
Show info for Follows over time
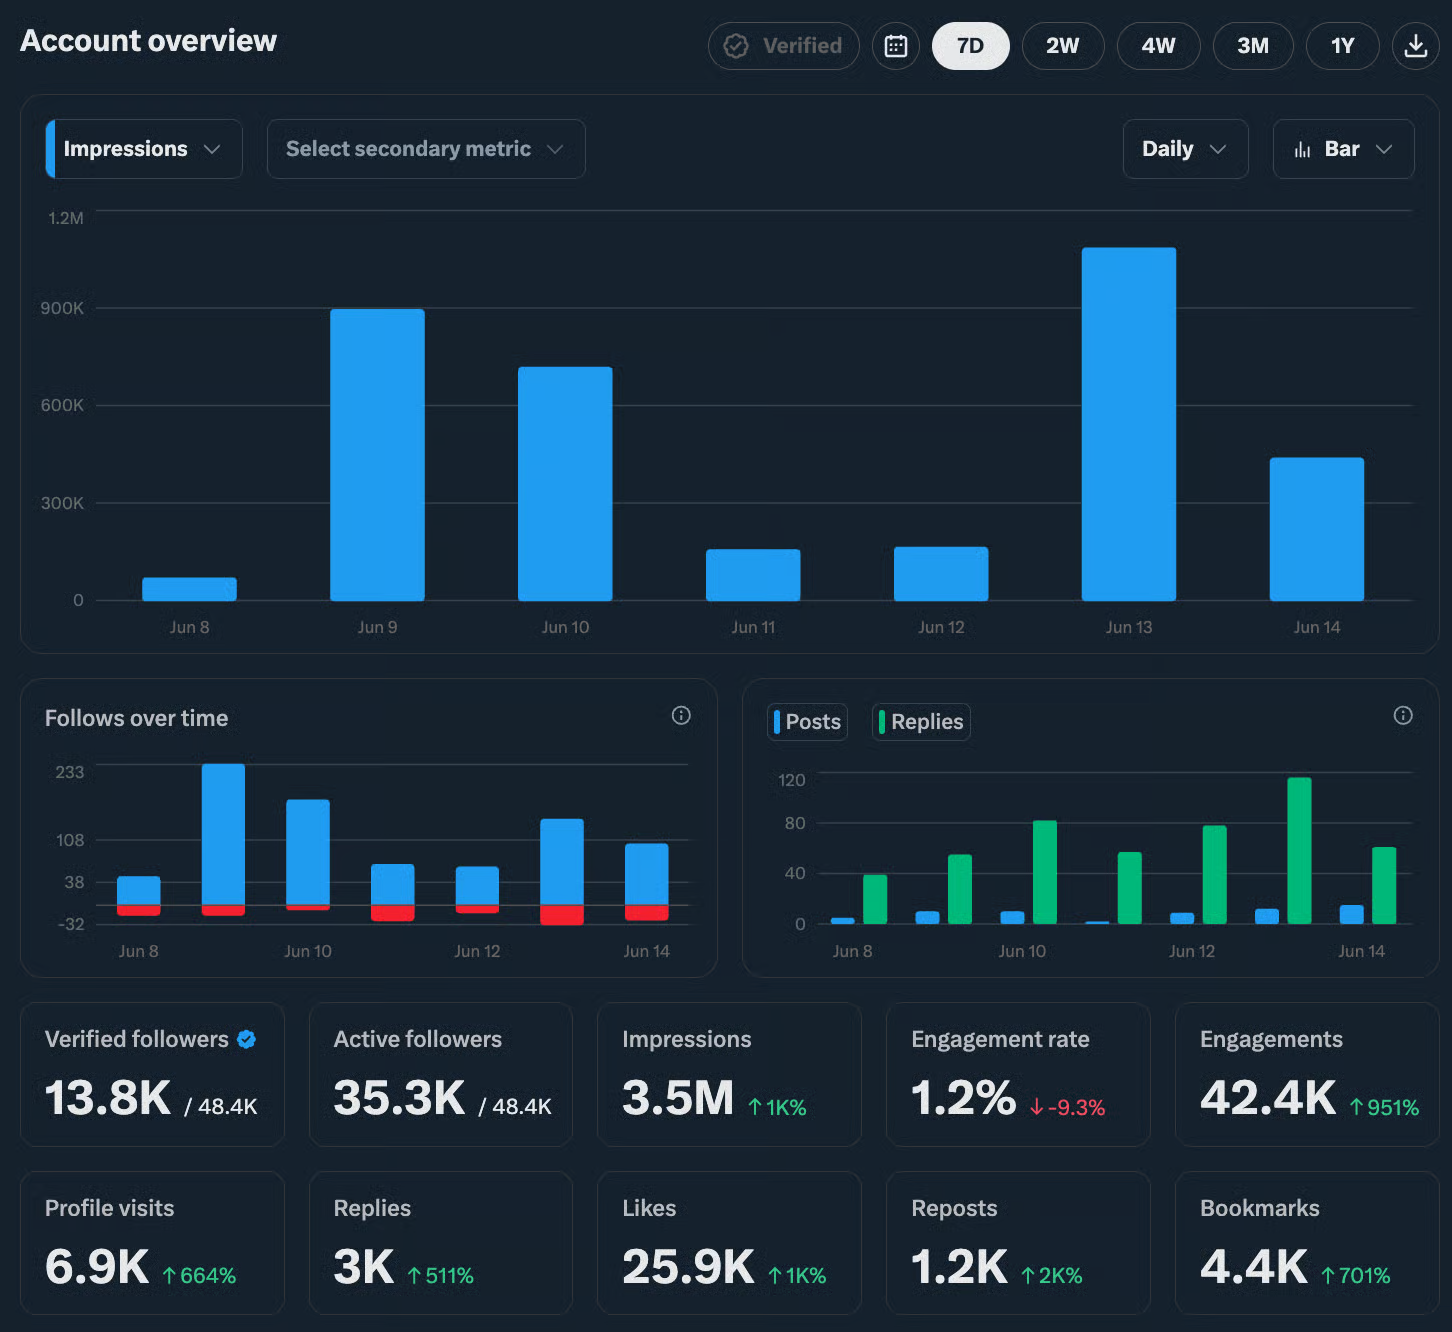[681, 715]
